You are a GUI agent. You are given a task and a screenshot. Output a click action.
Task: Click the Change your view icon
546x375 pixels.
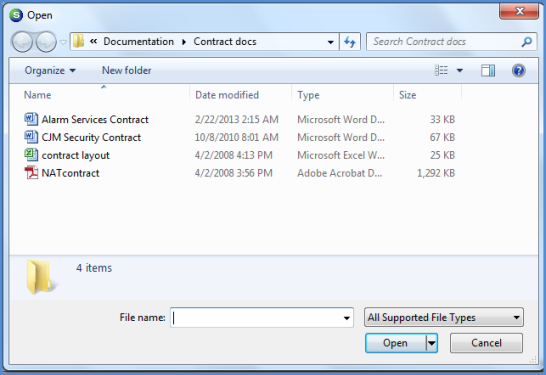442,71
